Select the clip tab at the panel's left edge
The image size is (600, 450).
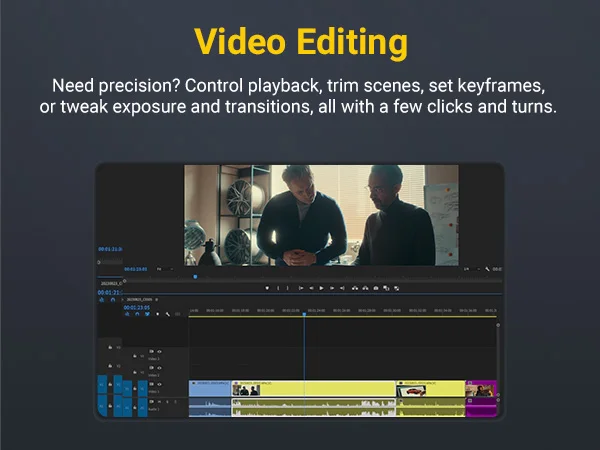(111, 283)
